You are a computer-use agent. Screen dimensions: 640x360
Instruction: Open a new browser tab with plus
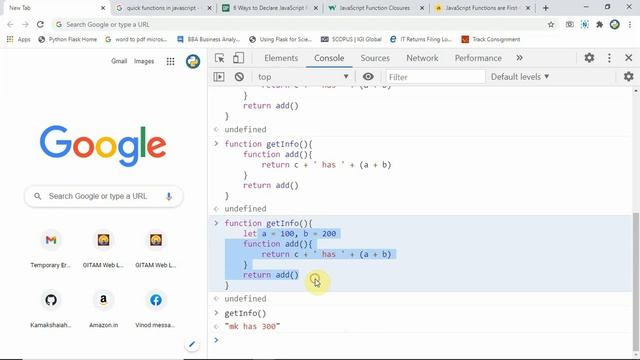(x=545, y=8)
